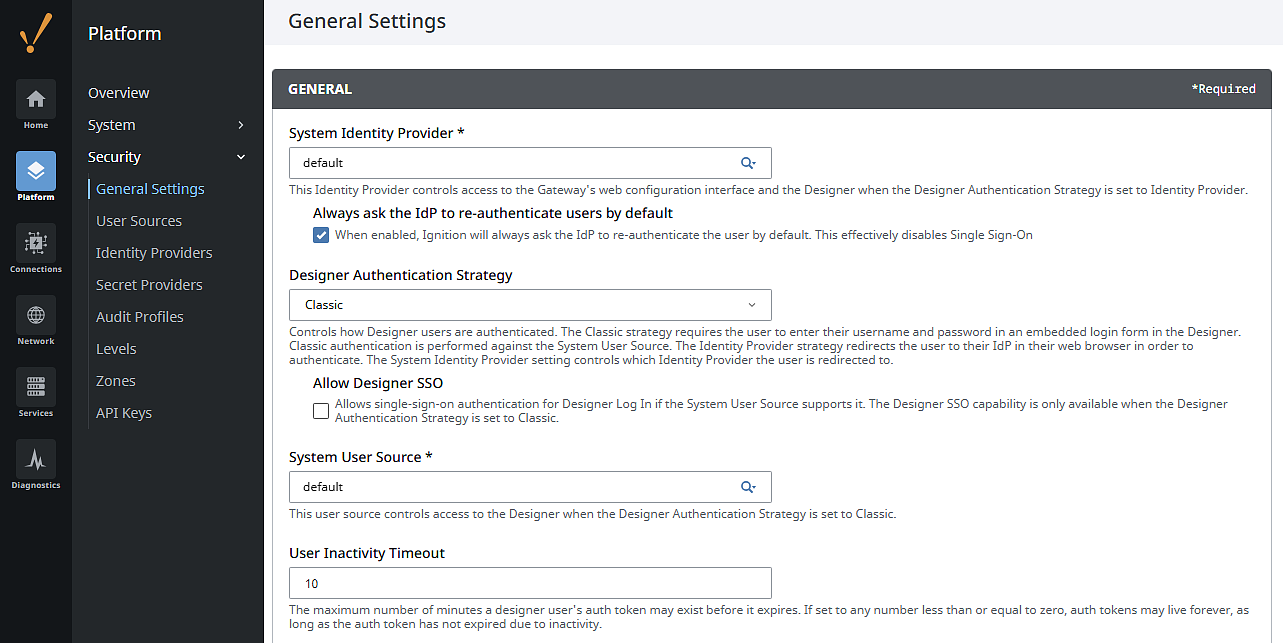1283x643 pixels.
Task: Click the Security menu label
Action: click(x=115, y=157)
